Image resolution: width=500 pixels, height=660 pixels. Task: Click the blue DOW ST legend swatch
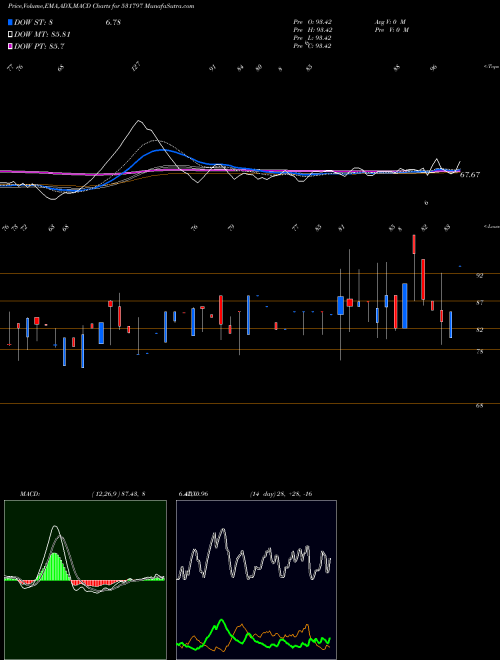tap(10, 22)
